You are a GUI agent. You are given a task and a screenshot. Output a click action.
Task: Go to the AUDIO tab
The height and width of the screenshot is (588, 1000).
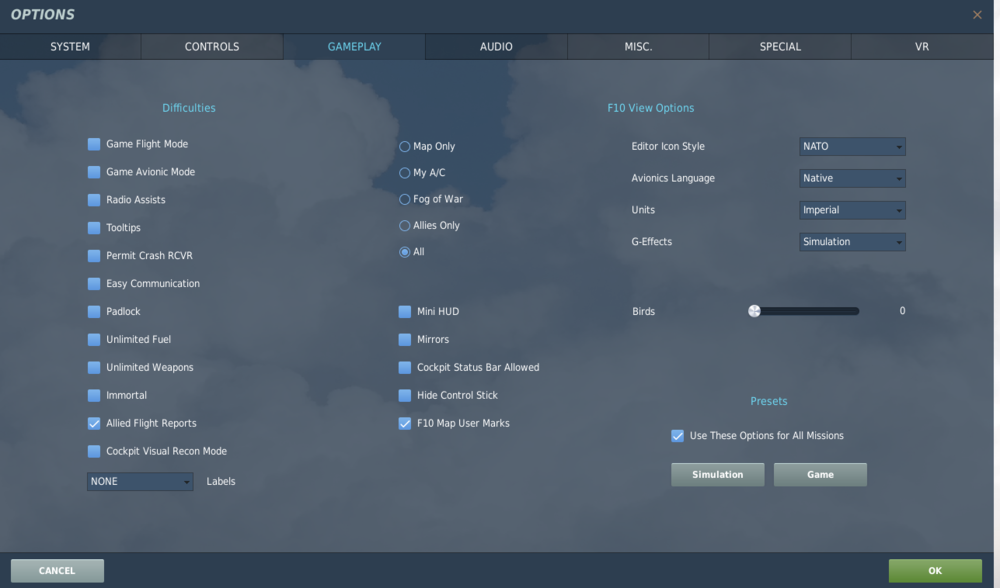coord(496,47)
